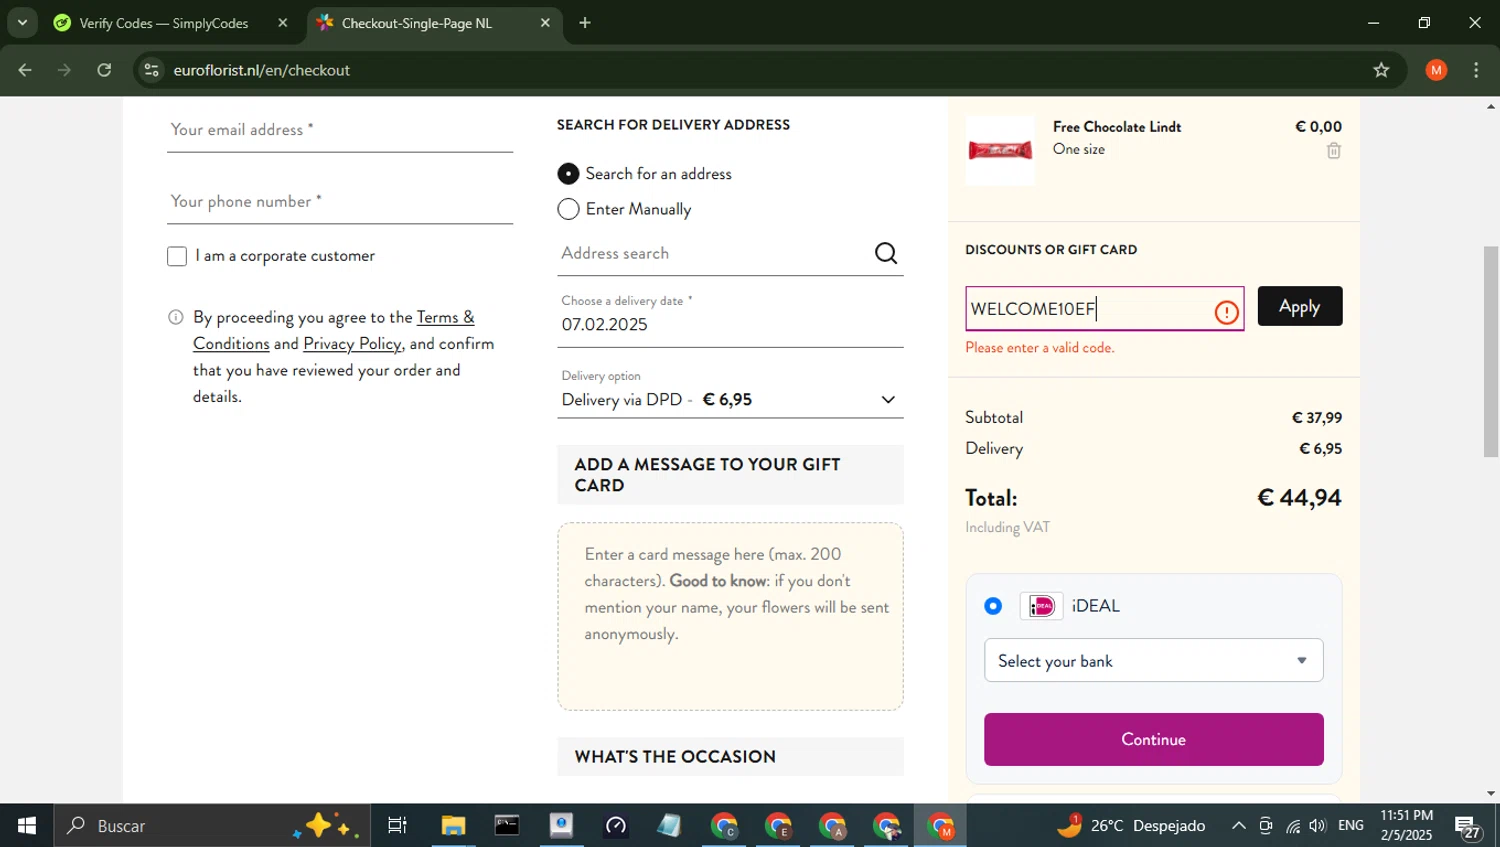Open a new browser tab
Image resolution: width=1500 pixels, height=847 pixels.
click(x=585, y=23)
